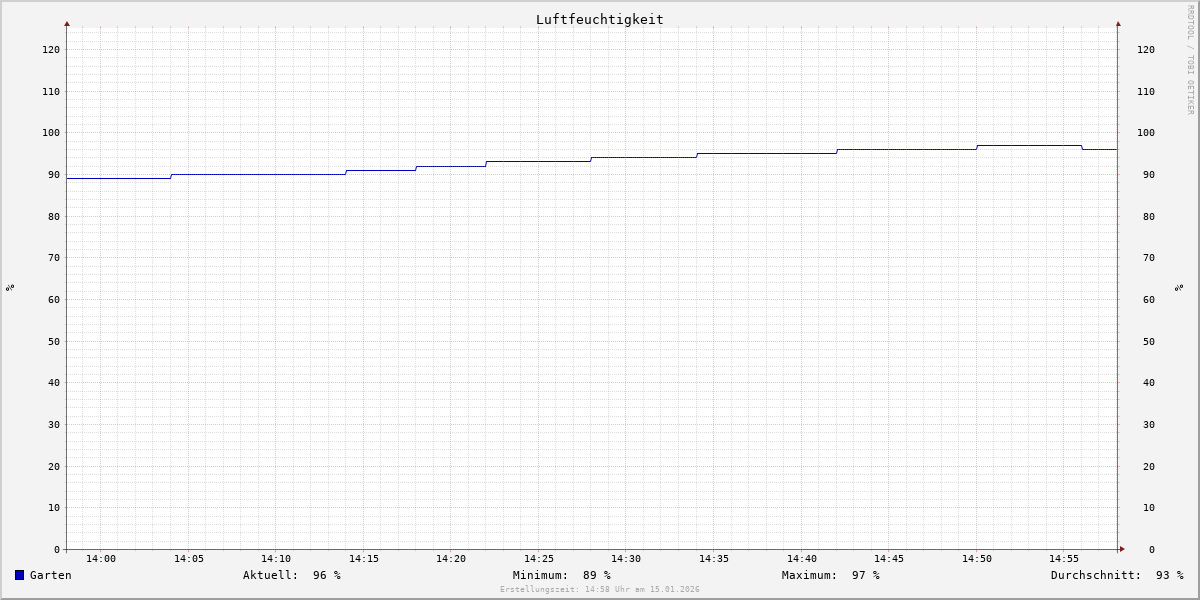Image resolution: width=1200 pixels, height=600 pixels.
Task: Click the 14:00 time axis label
Action: pyautogui.click(x=101, y=559)
